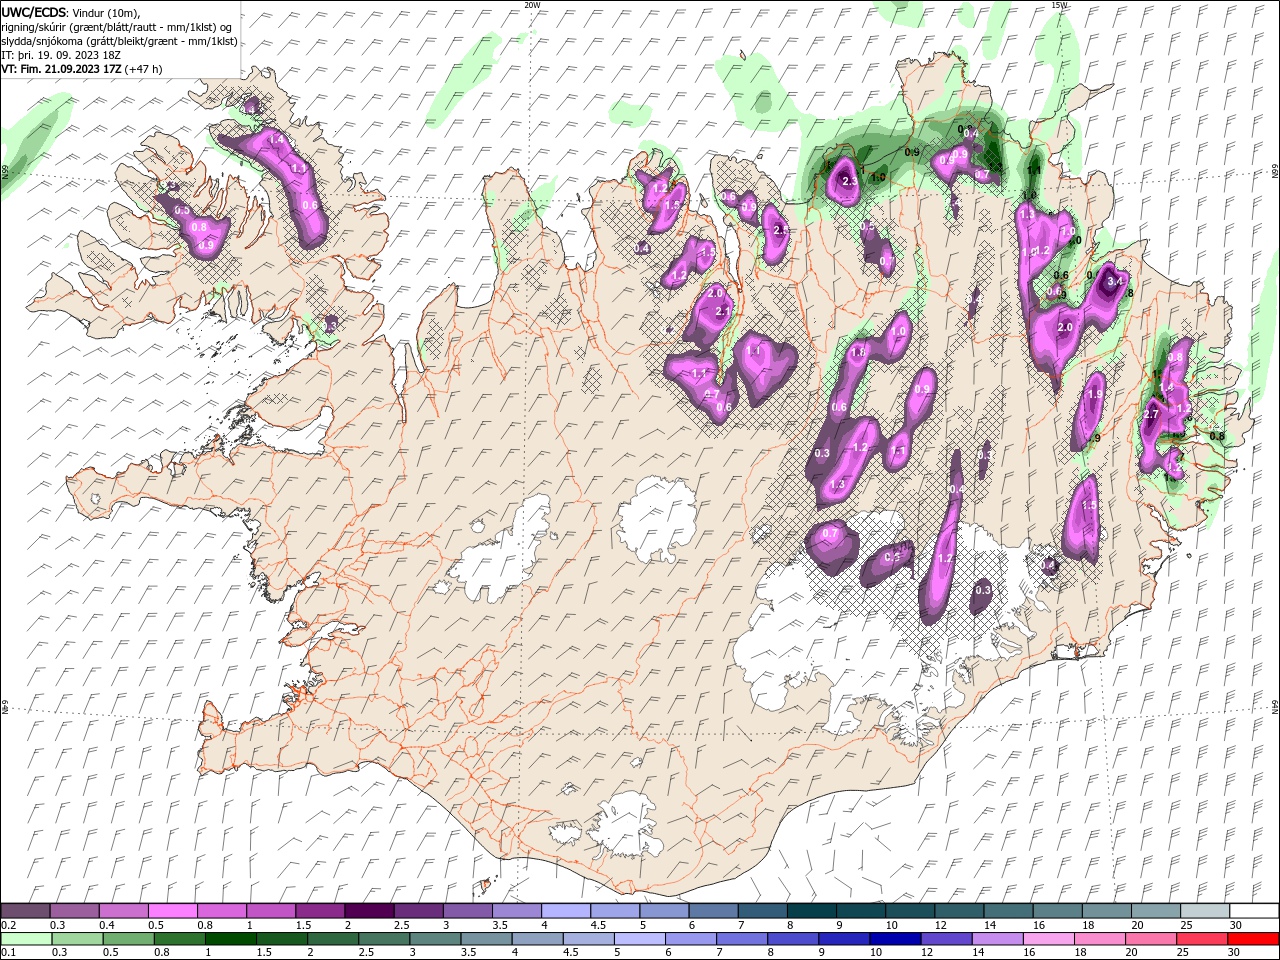Click the white 1.9 value in the eastern purple band
Screen dimensions: 1280x960
click(x=1094, y=395)
